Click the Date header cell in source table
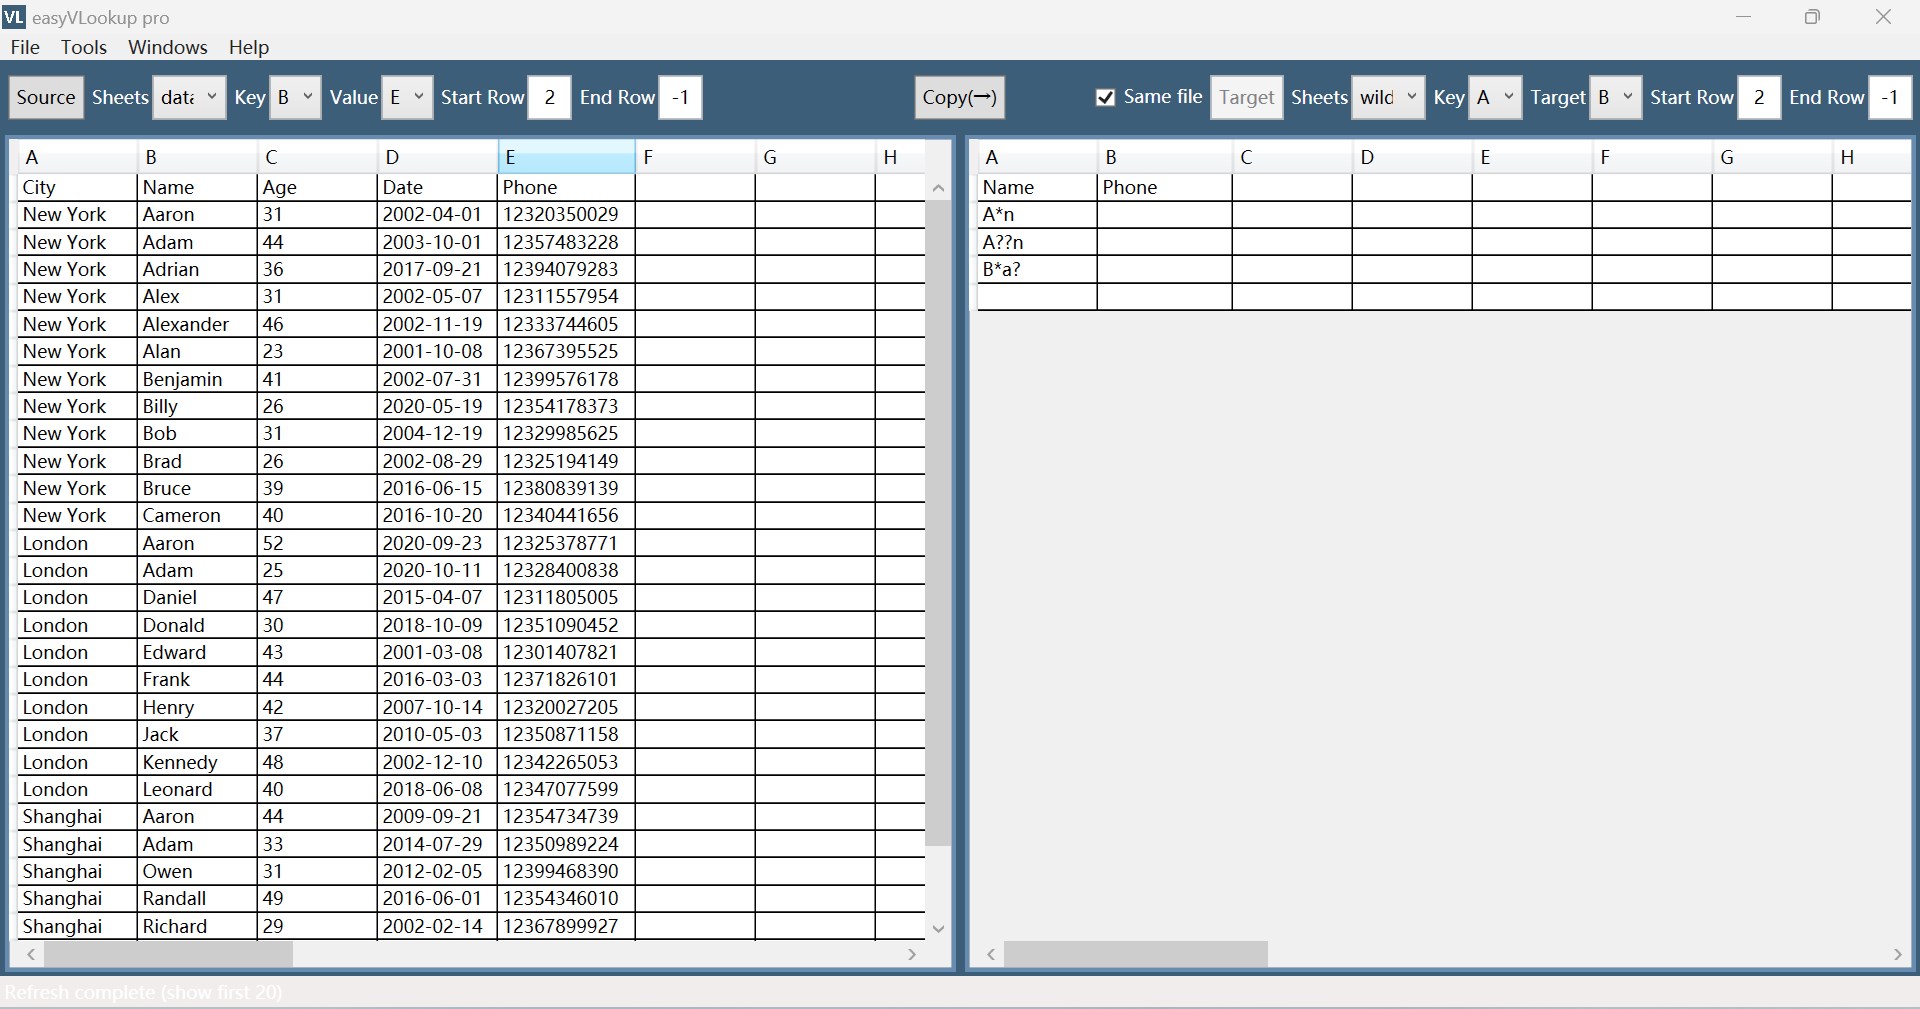This screenshot has width=1920, height=1009. (437, 187)
